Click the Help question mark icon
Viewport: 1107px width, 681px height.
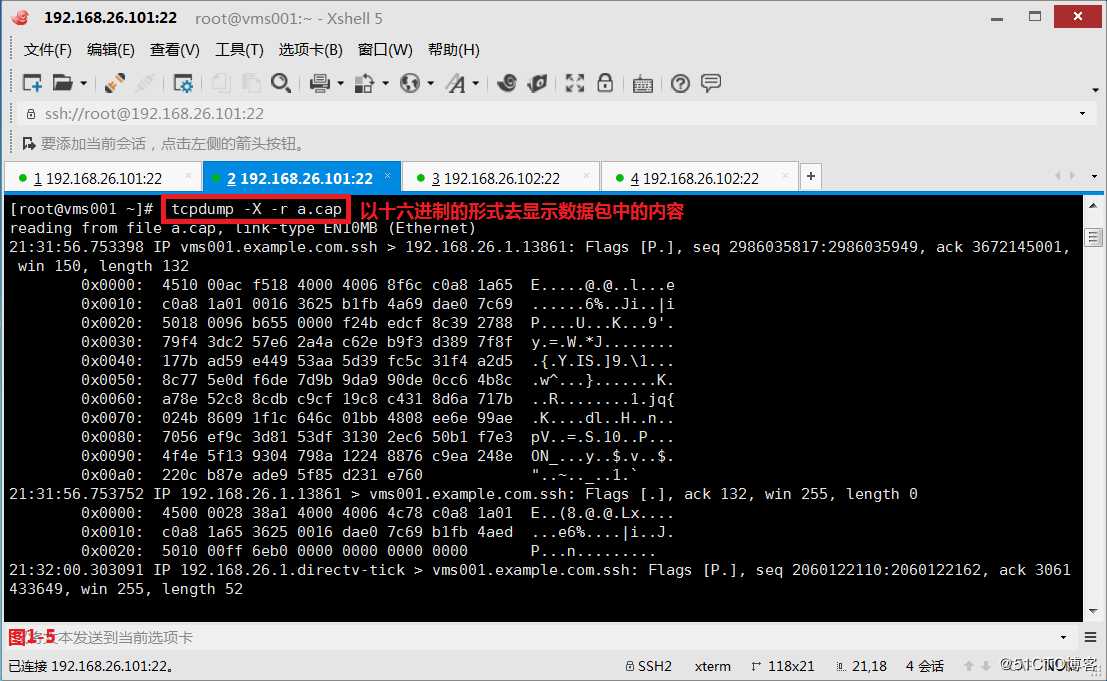pyautogui.click(x=680, y=84)
